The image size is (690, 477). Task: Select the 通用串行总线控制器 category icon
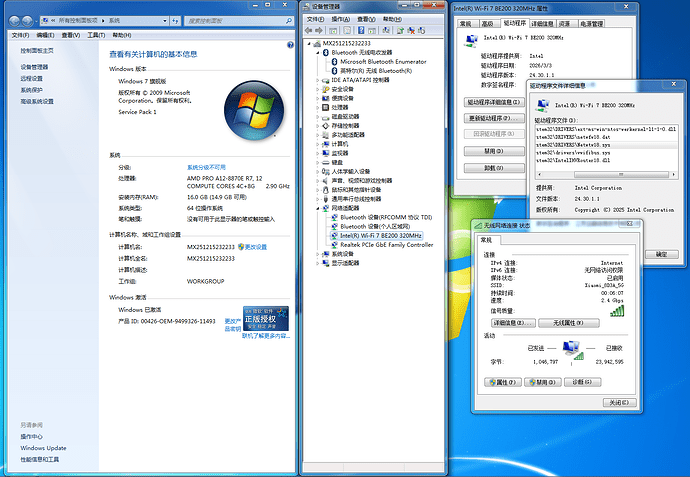click(x=326, y=199)
